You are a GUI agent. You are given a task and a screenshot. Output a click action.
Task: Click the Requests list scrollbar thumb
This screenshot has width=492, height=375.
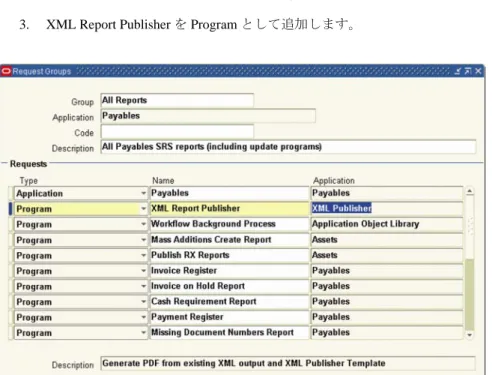pyautogui.click(x=469, y=295)
